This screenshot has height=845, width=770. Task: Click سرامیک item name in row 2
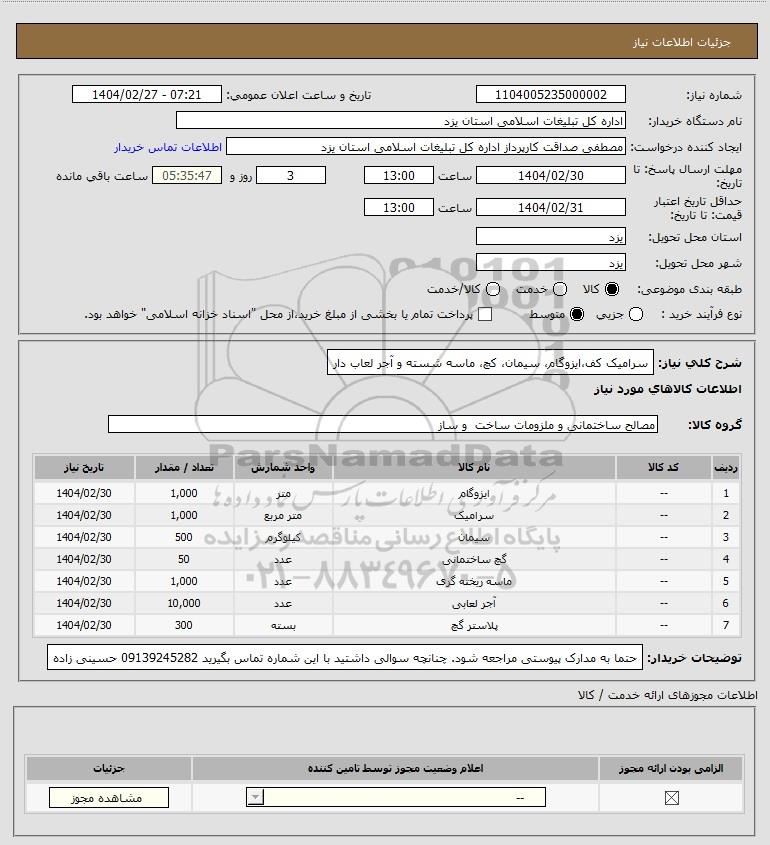474,516
